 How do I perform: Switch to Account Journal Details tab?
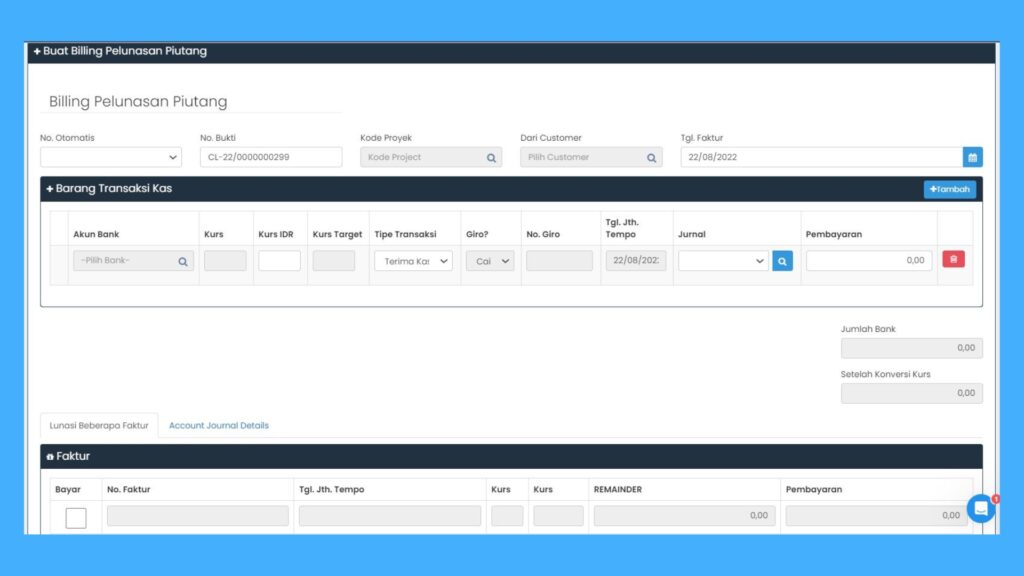tap(218, 425)
